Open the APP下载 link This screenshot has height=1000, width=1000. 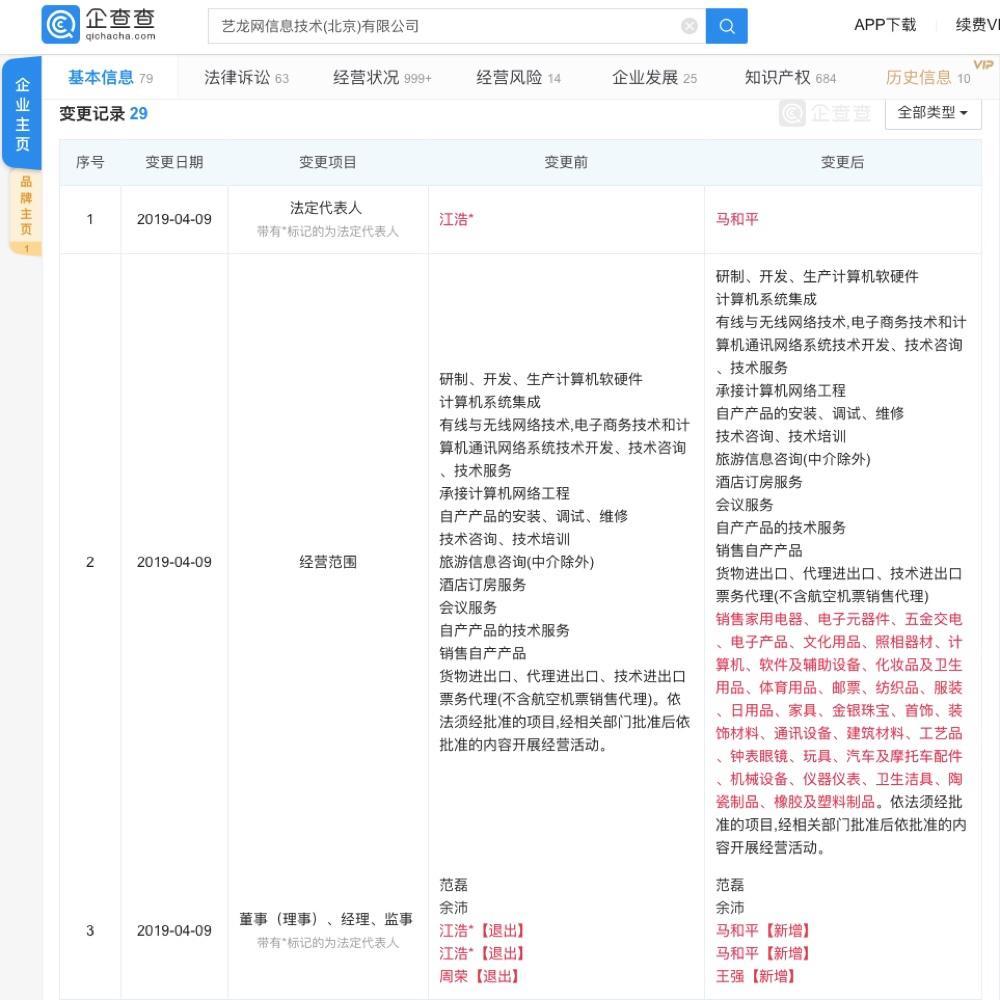tap(885, 25)
